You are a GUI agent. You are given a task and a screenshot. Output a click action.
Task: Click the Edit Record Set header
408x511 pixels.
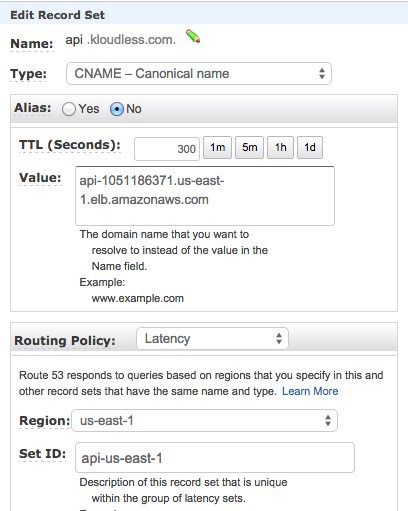click(x=58, y=15)
